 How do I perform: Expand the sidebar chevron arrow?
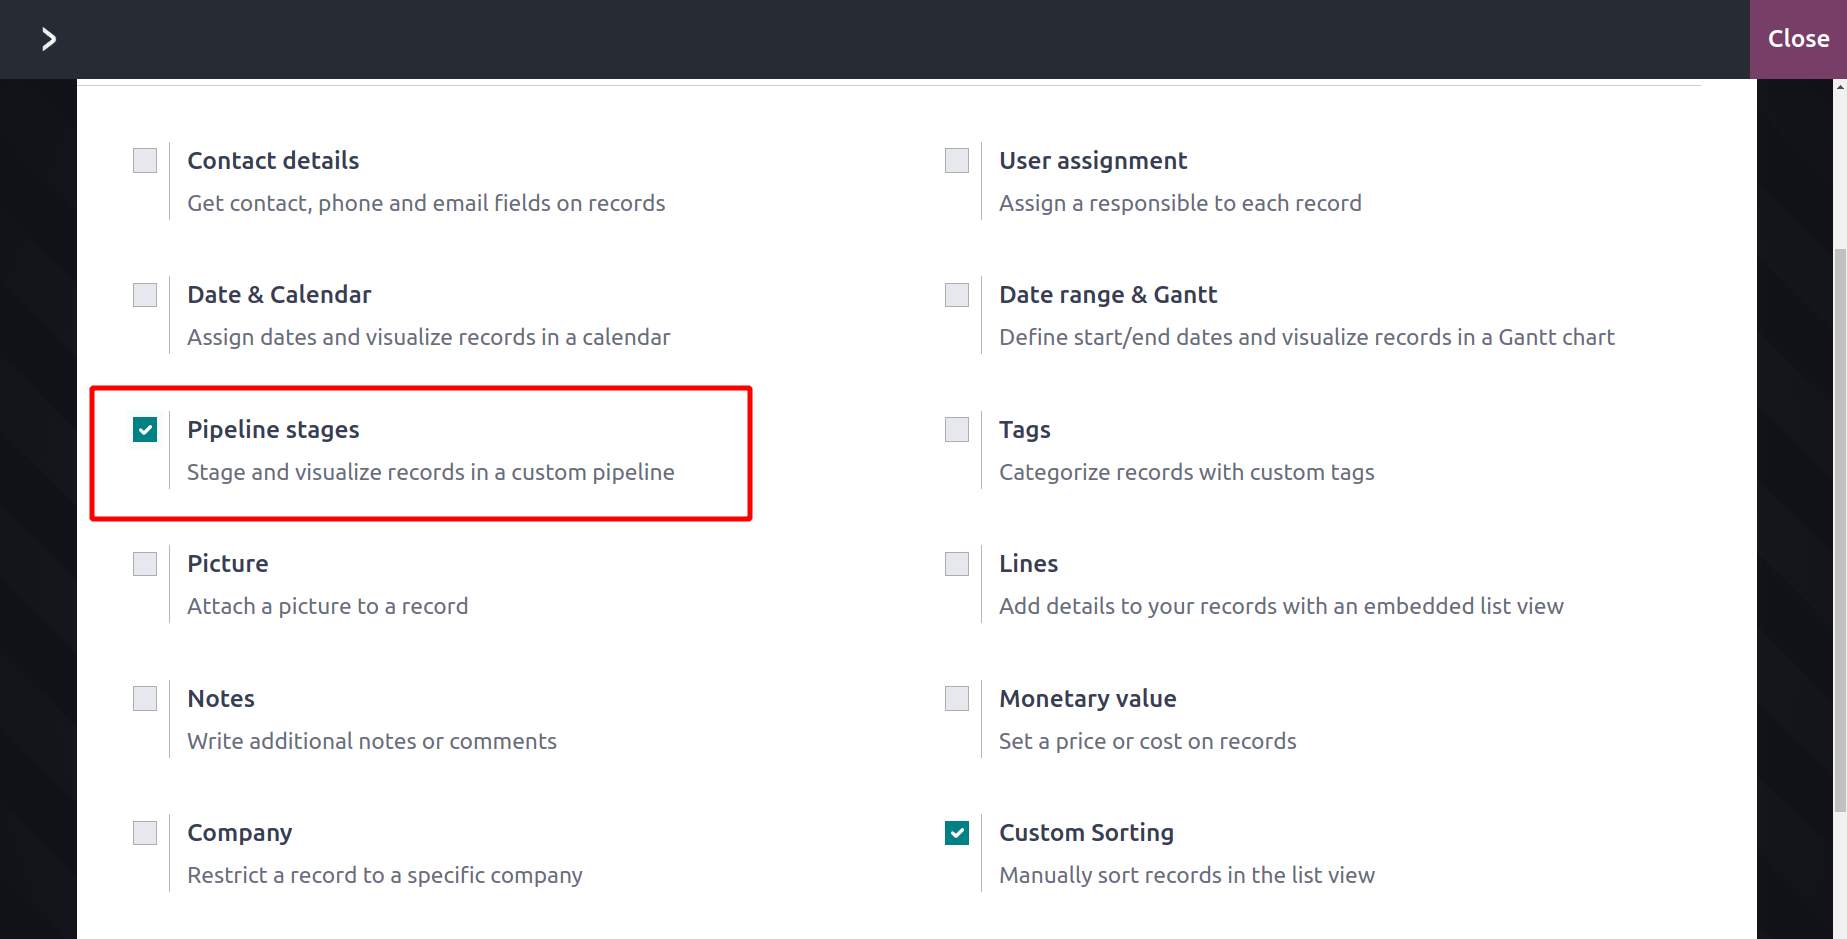click(x=48, y=39)
